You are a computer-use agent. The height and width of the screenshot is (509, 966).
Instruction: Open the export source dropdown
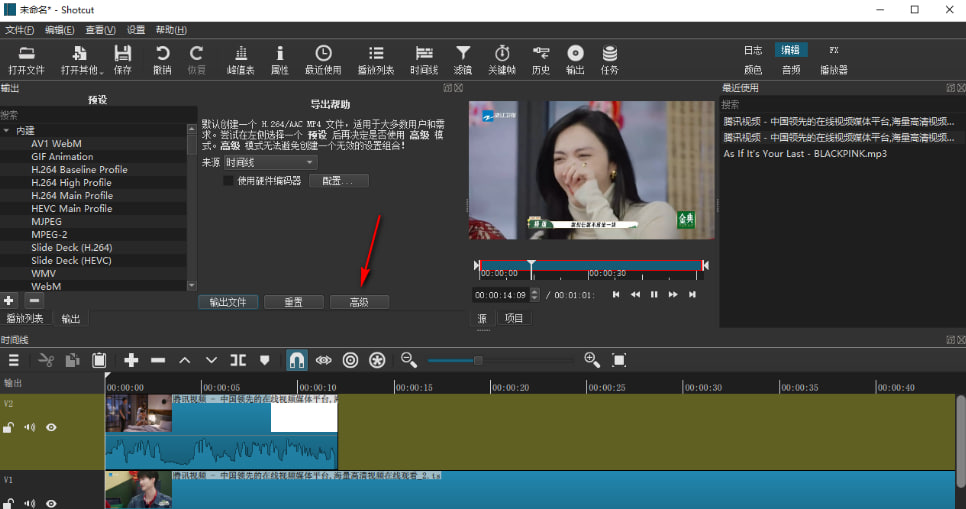click(270, 162)
